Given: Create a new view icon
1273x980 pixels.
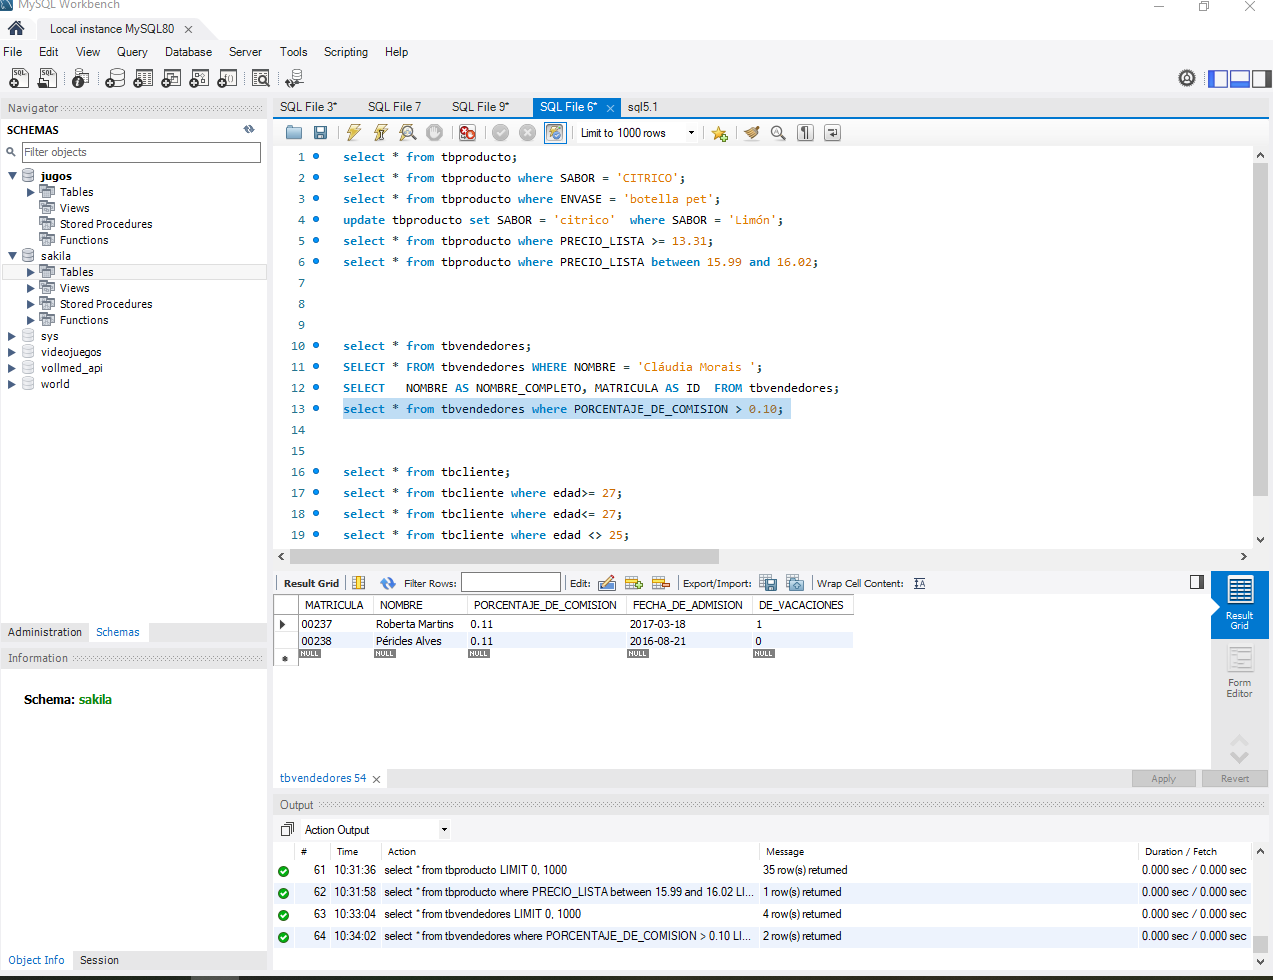Looking at the screenshot, I should [172, 78].
